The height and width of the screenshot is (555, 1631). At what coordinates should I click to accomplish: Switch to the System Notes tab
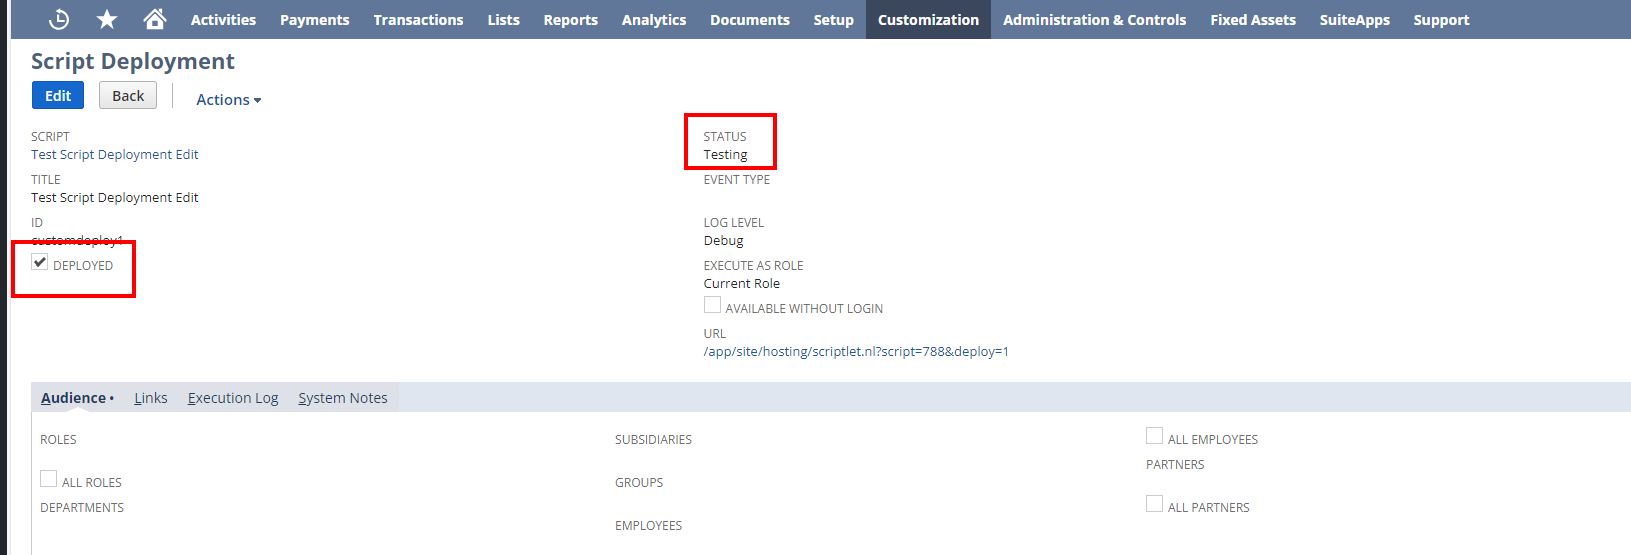click(342, 398)
